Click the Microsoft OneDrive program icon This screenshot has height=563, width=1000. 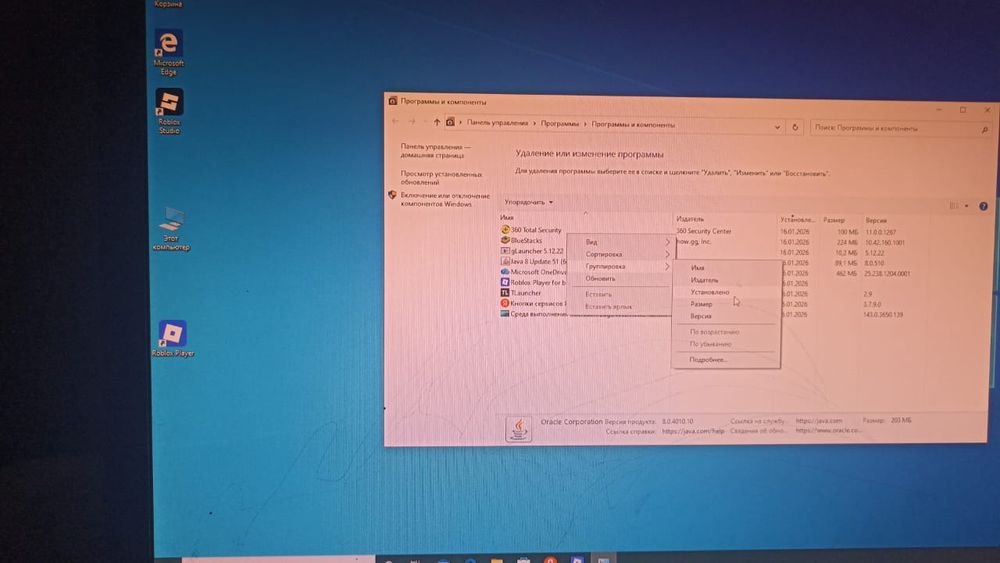pyautogui.click(x=505, y=272)
